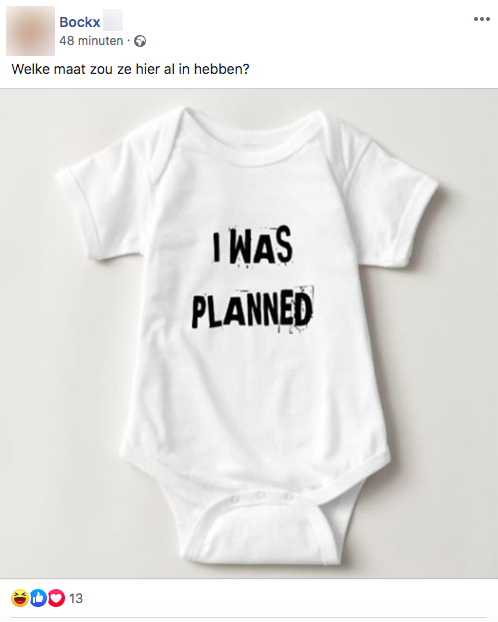The width and height of the screenshot is (498, 622).
Task: Click the laughing Haha reaction emoji
Action: click(x=20, y=598)
